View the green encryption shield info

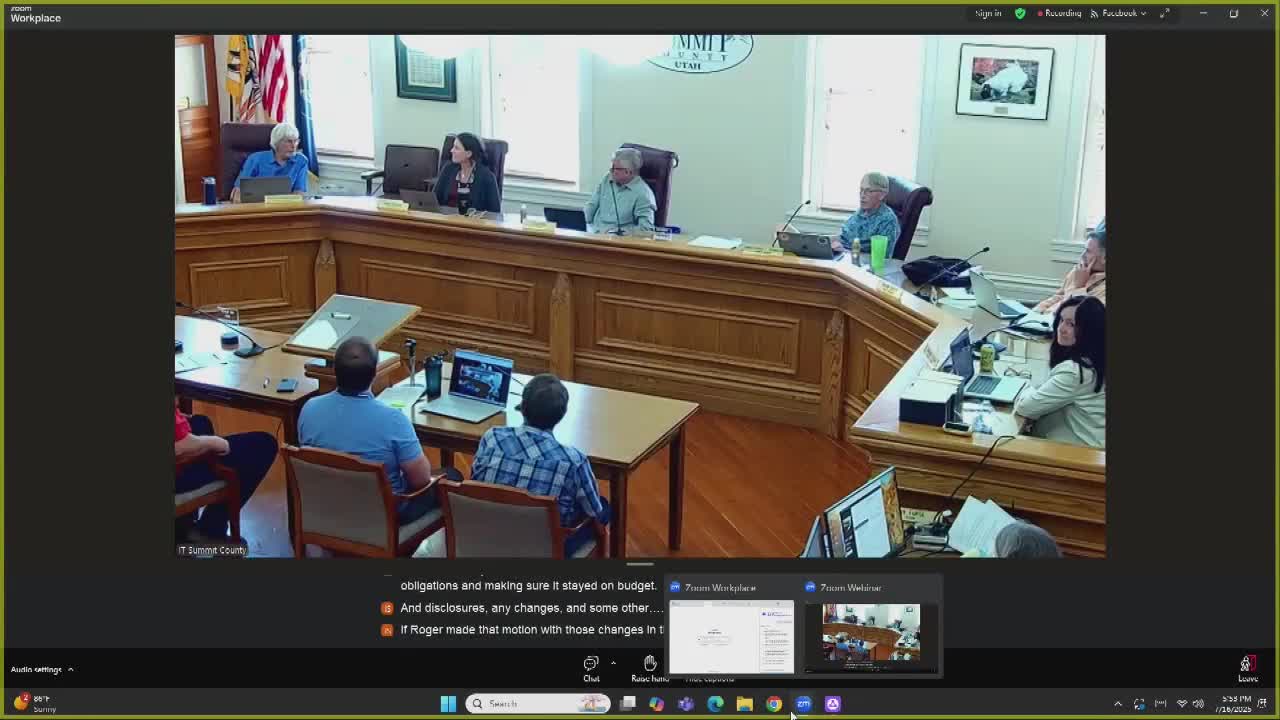(x=1020, y=13)
